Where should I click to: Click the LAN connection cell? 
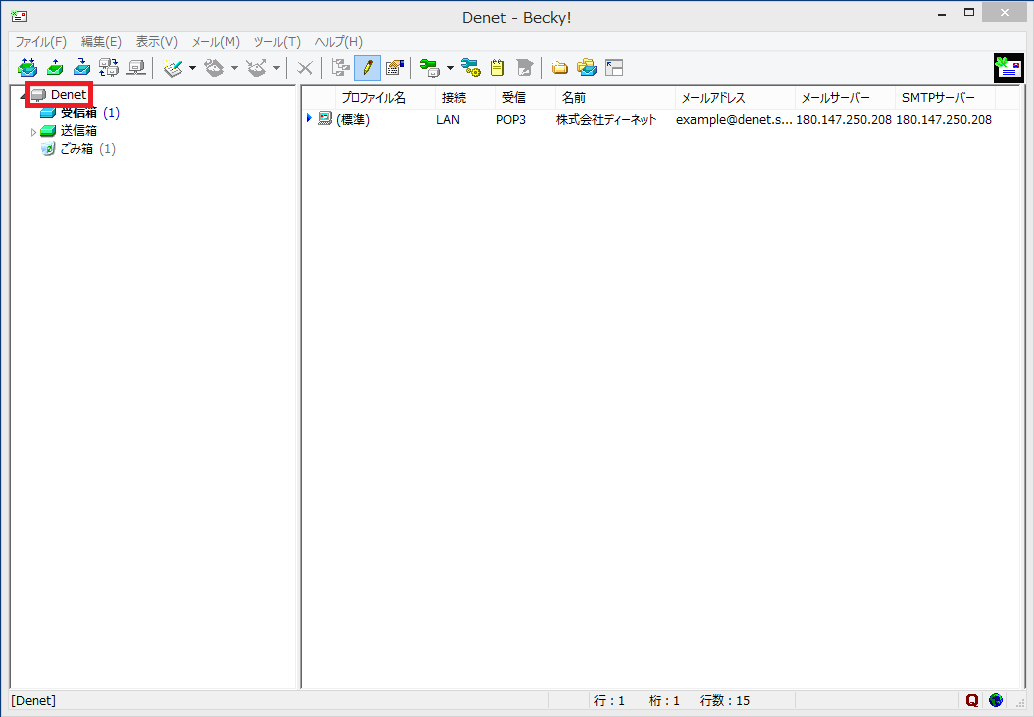pos(448,119)
